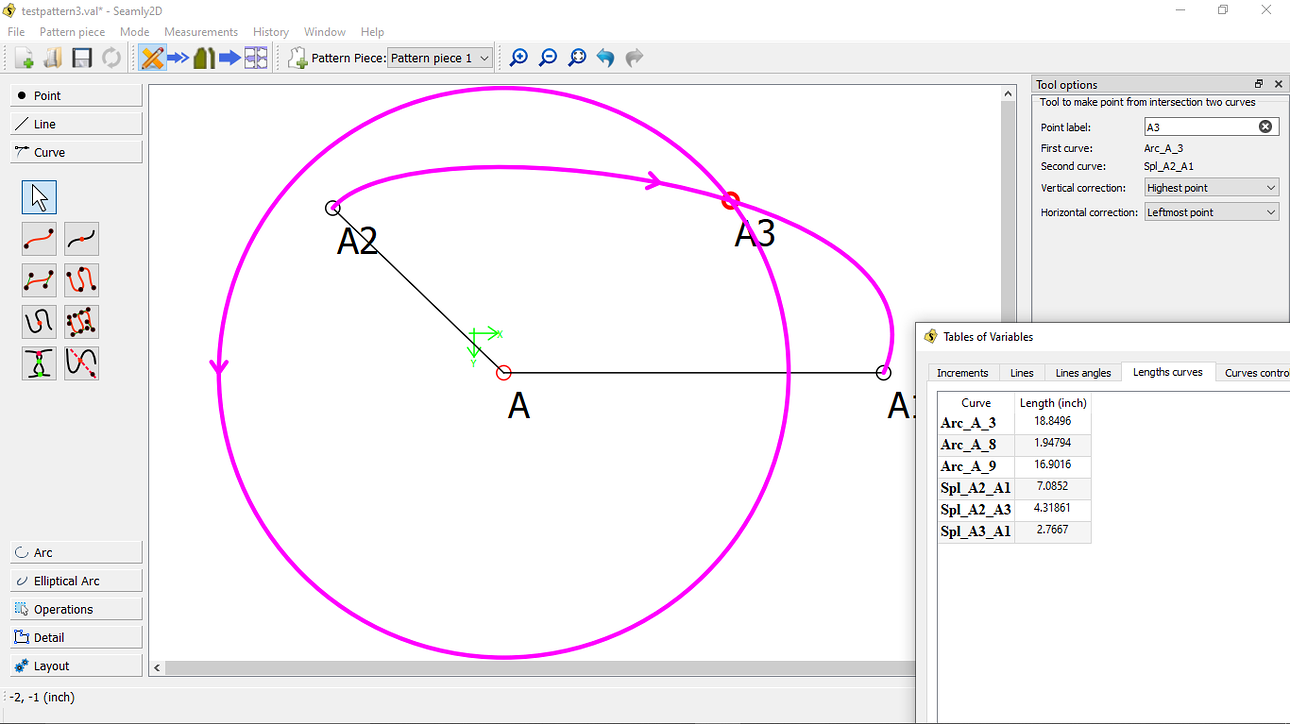This screenshot has width=1290, height=724.
Task: Zoom in using the magnifier plus icon
Action: click(518, 57)
